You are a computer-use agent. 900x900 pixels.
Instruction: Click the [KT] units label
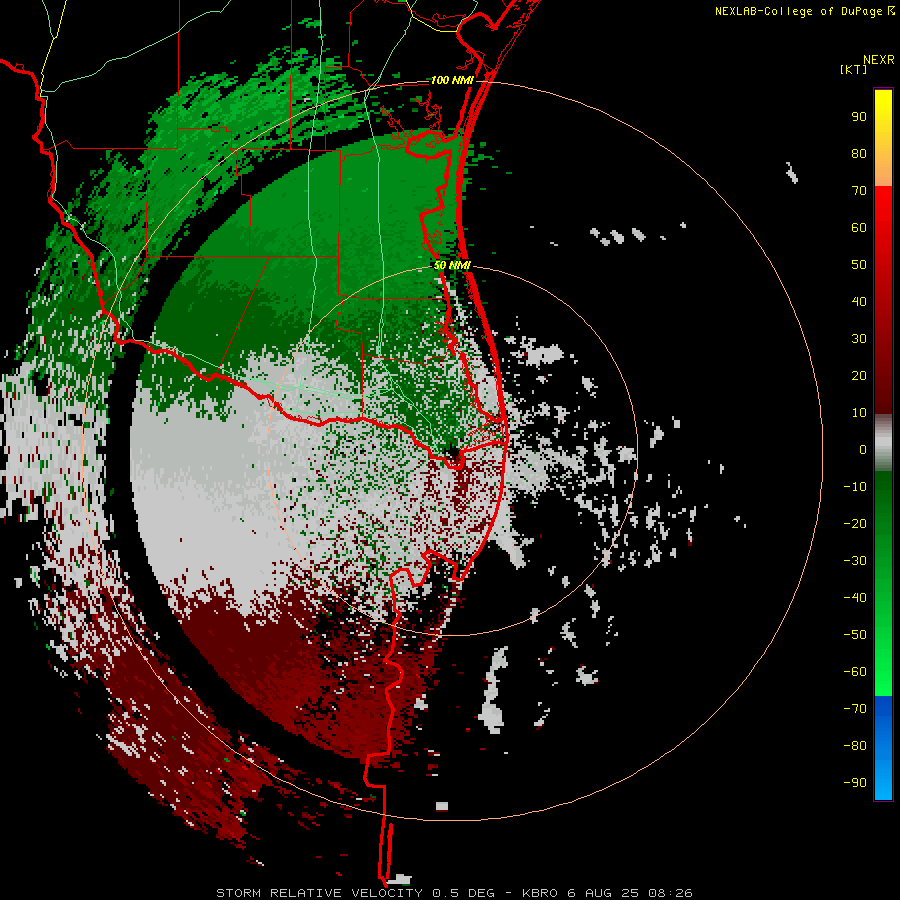(854, 69)
